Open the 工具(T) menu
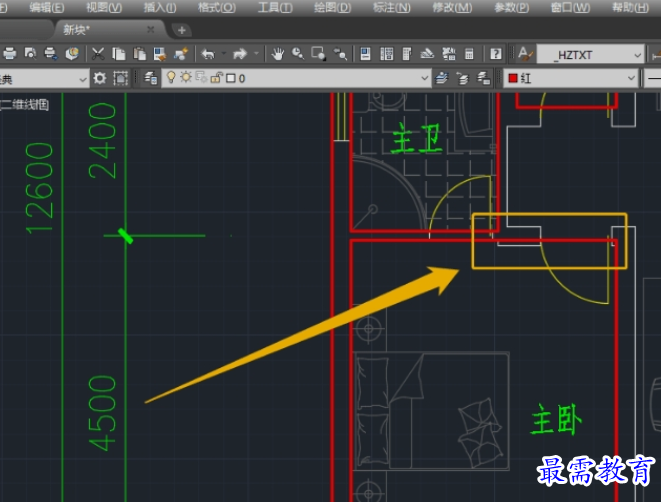 click(275, 8)
